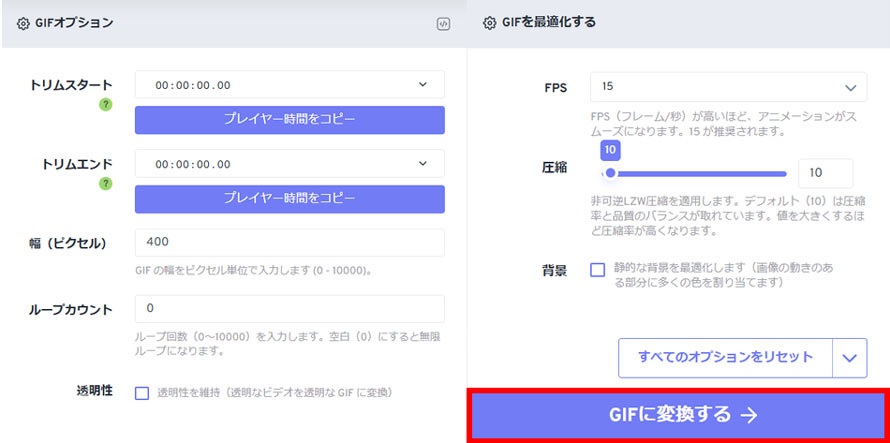The width and height of the screenshot is (890, 443).
Task: Click the gear icon beside GIFを最適化する
Action: [489, 23]
